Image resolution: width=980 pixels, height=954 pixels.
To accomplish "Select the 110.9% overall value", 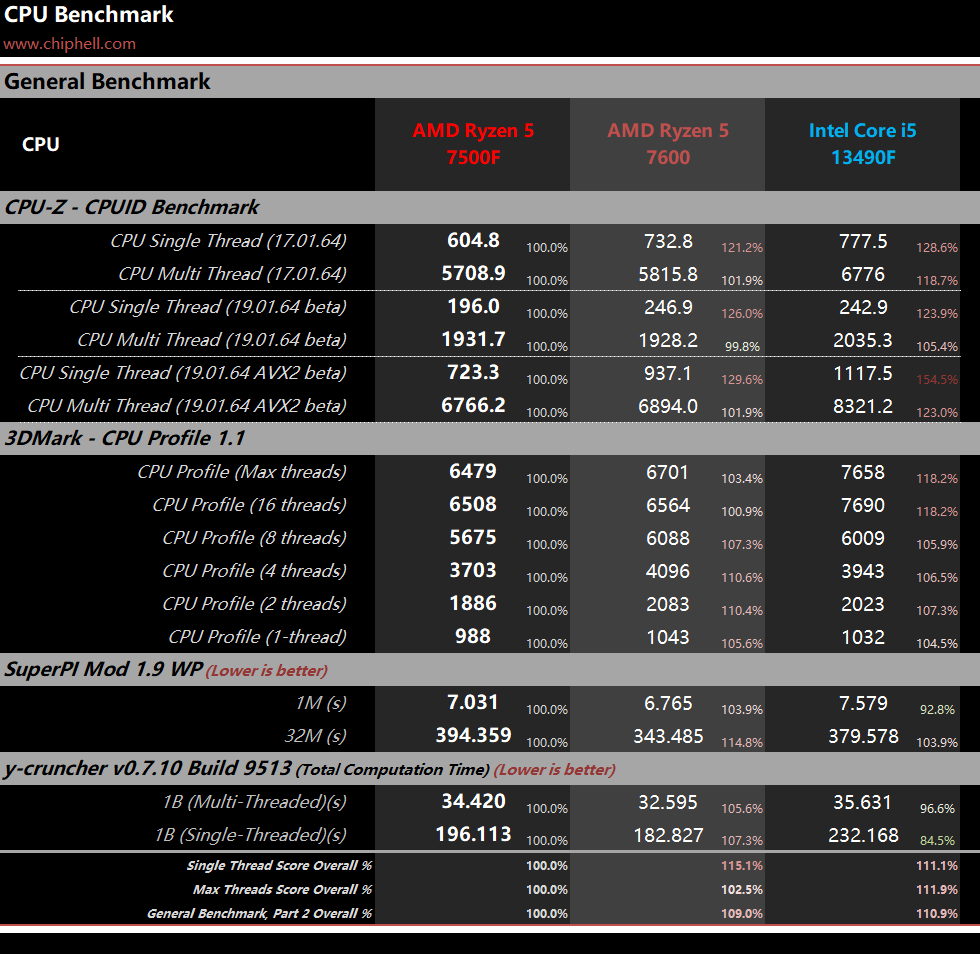I will tap(937, 914).
